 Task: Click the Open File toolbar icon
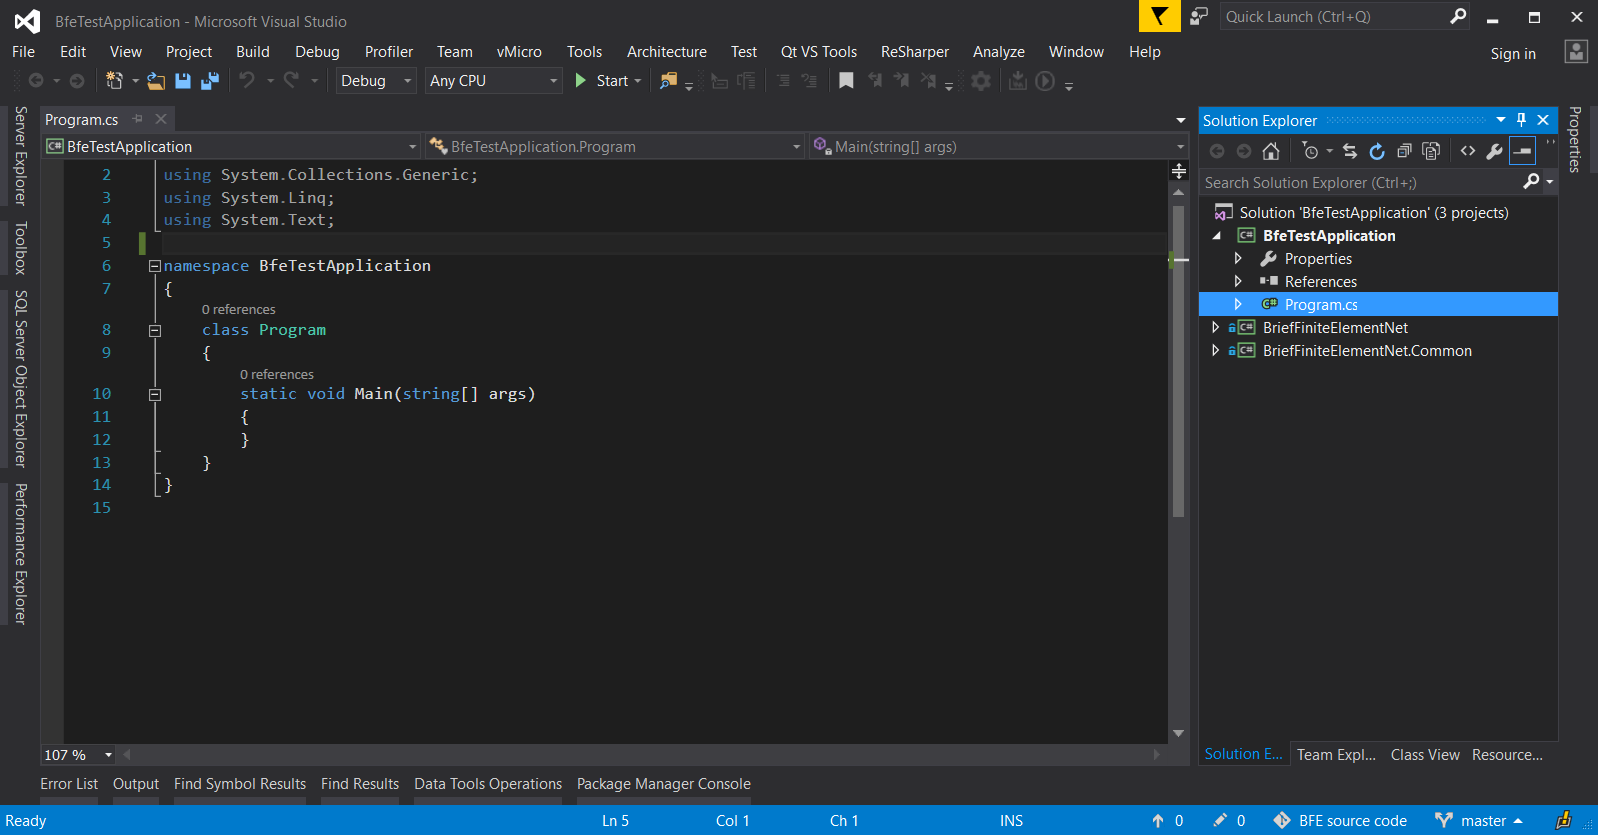click(156, 81)
